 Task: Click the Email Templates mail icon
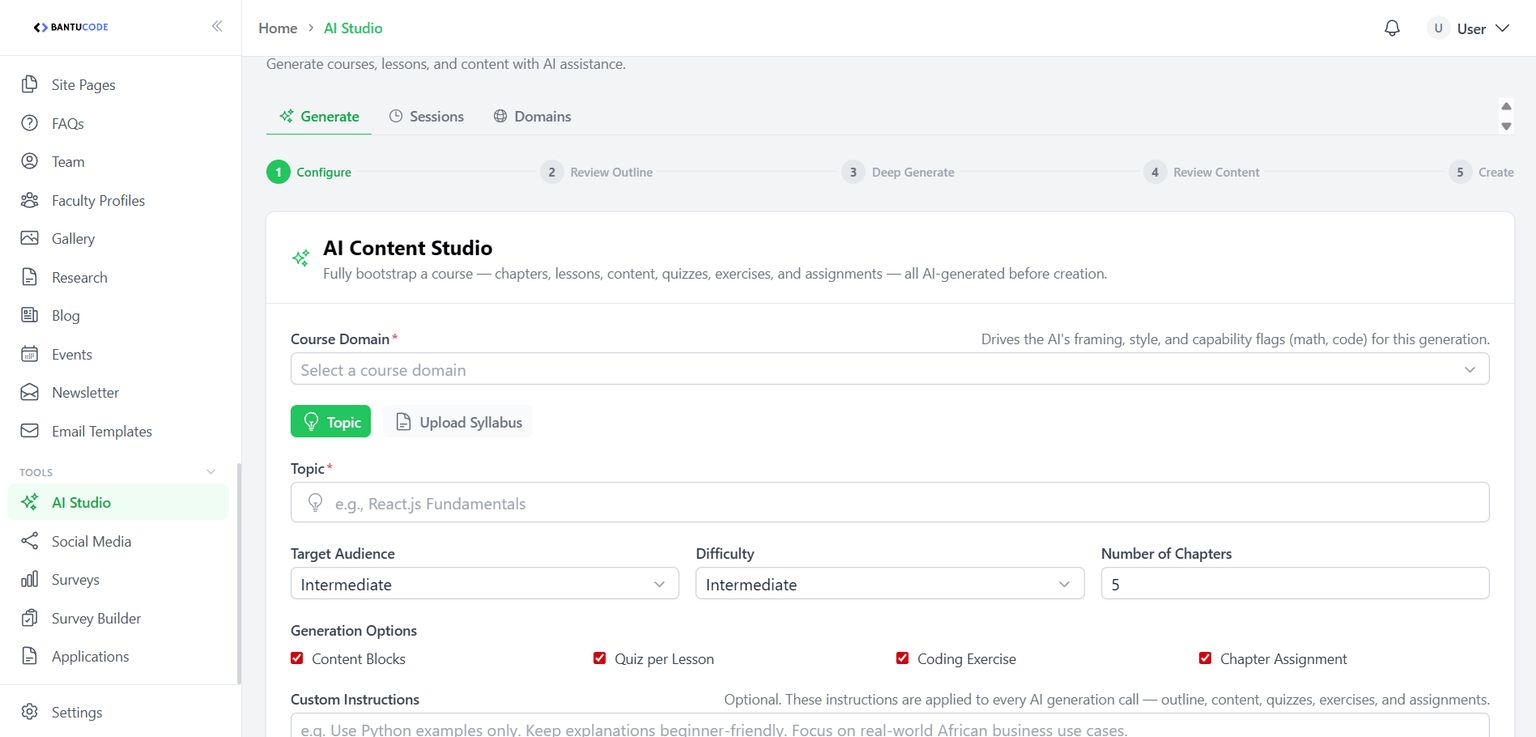point(30,431)
